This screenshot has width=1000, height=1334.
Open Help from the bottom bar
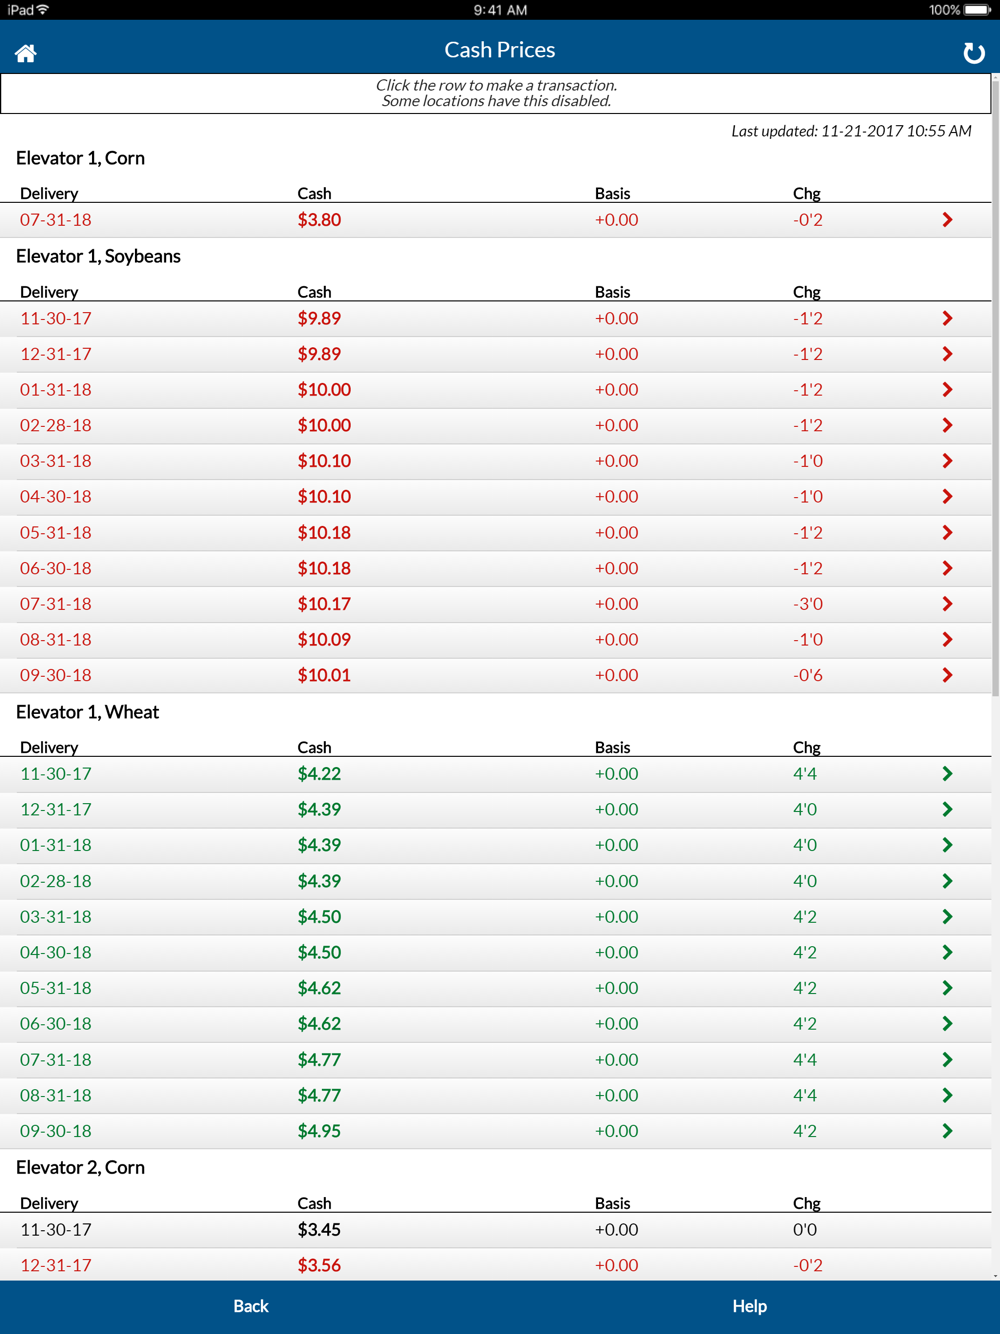coord(749,1306)
